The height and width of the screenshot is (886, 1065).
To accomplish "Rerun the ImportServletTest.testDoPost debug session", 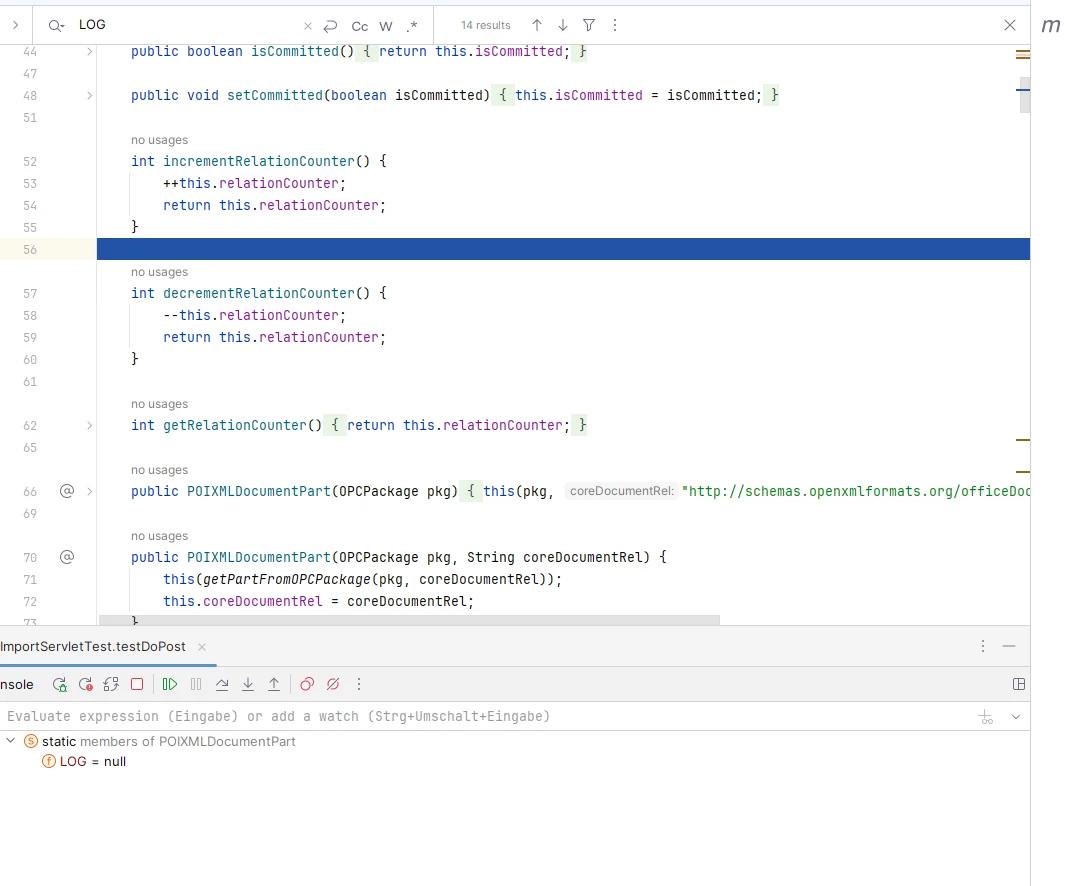I will (60, 685).
